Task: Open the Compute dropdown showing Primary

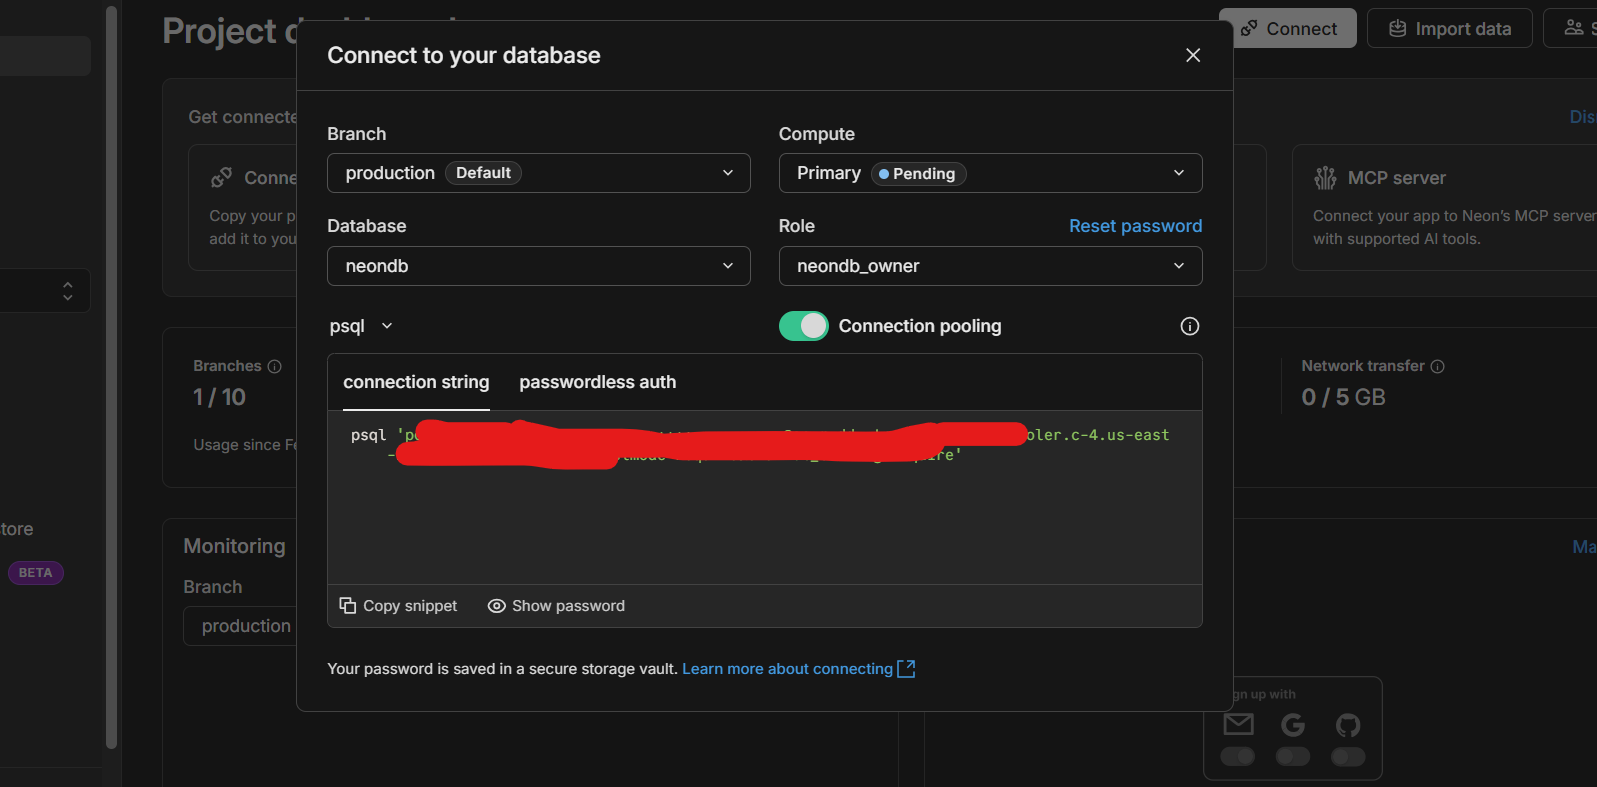Action: tap(990, 173)
